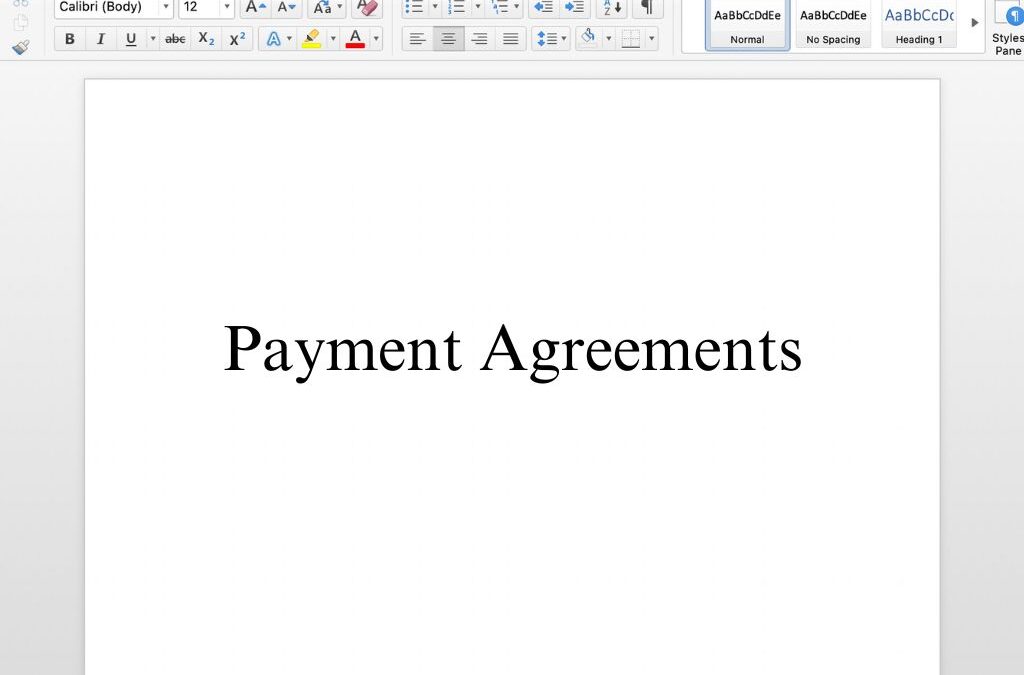Apply bulleted list

(x=414, y=8)
